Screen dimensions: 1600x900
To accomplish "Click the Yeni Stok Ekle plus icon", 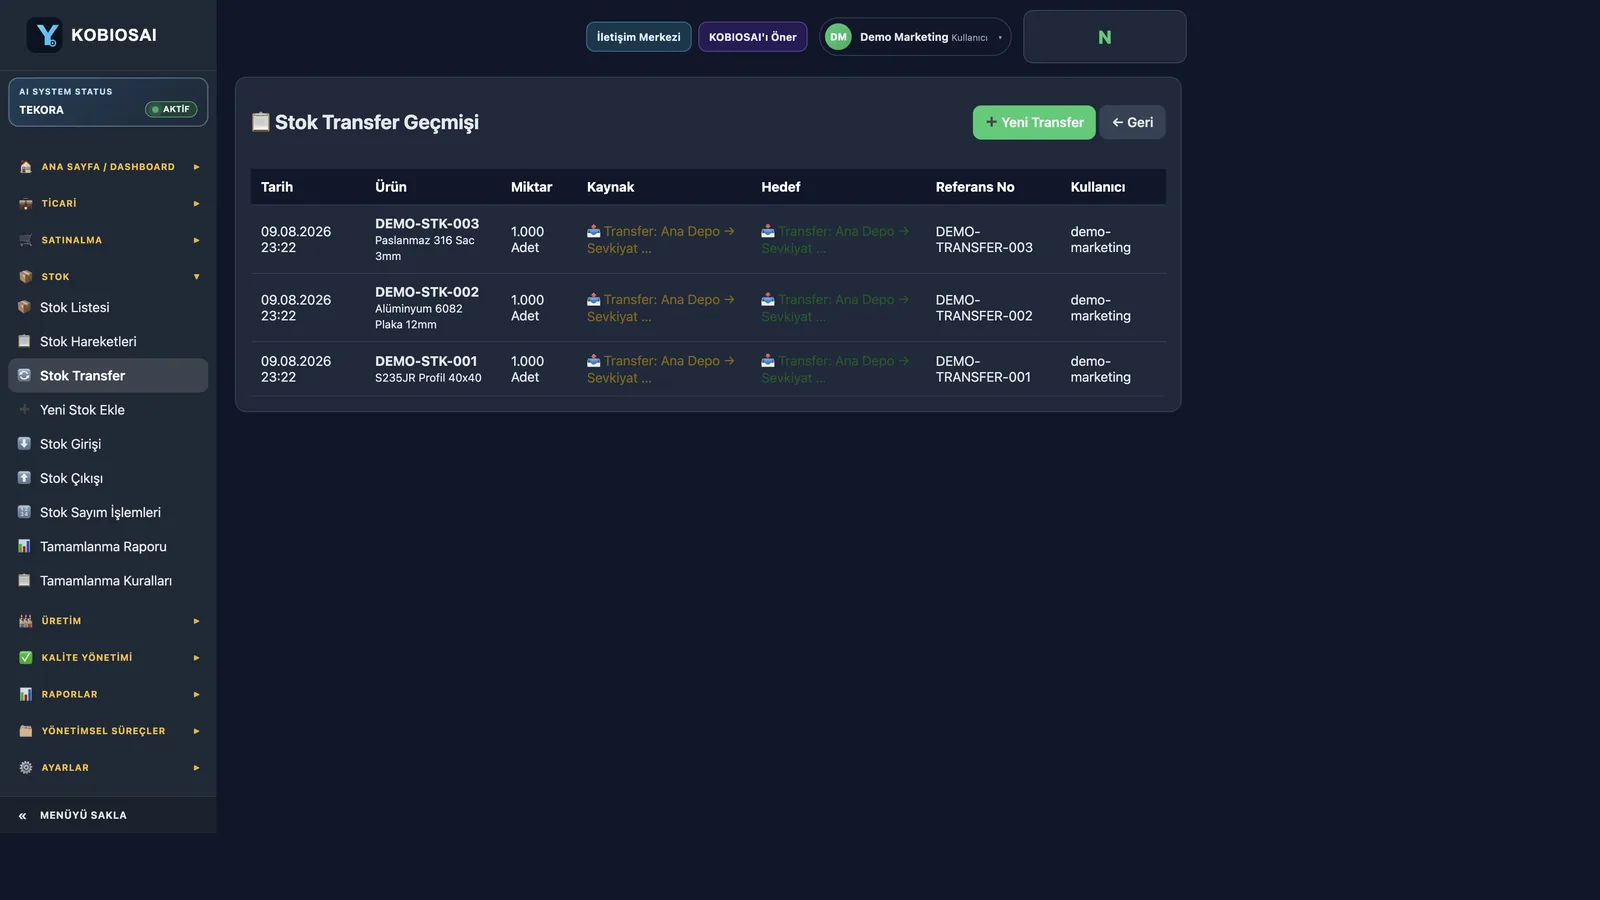I will (x=24, y=409).
